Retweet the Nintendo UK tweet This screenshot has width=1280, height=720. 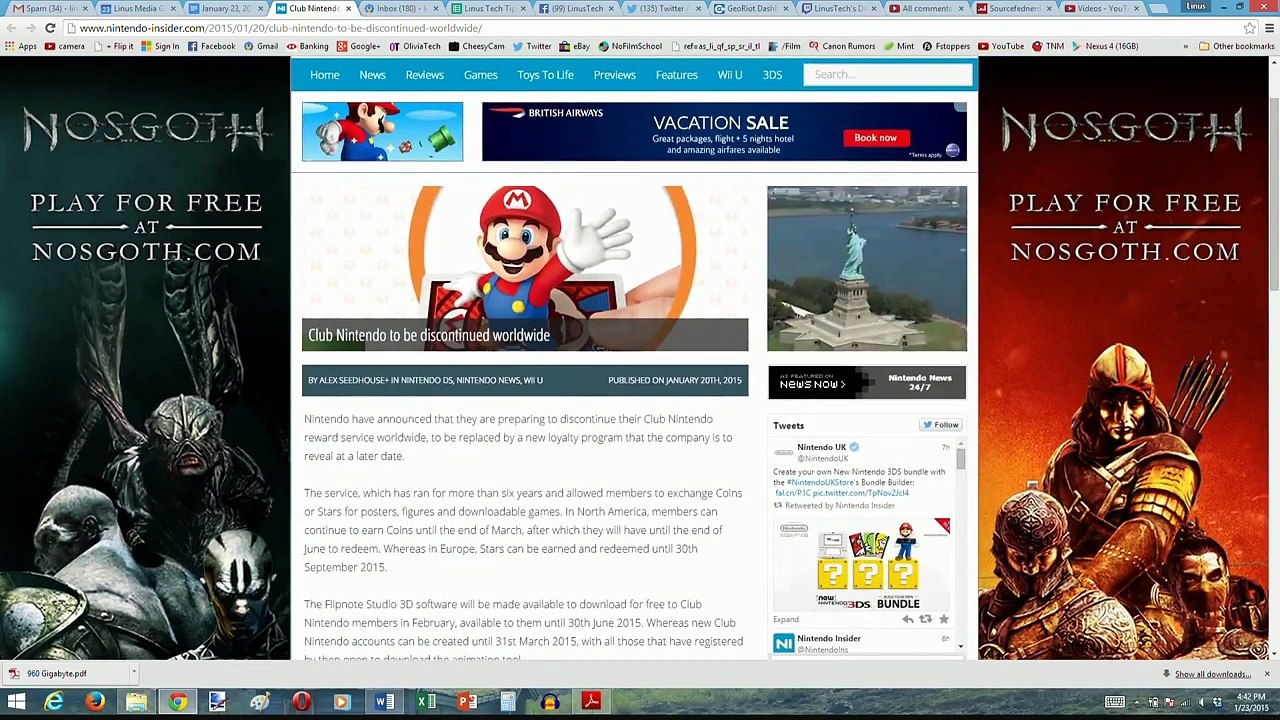click(925, 620)
